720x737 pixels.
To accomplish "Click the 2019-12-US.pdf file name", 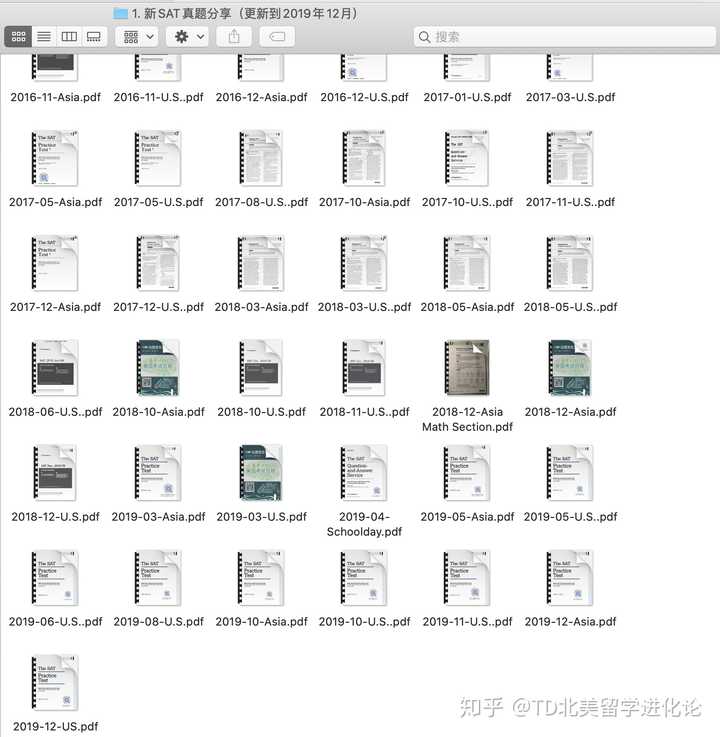I will (55, 726).
